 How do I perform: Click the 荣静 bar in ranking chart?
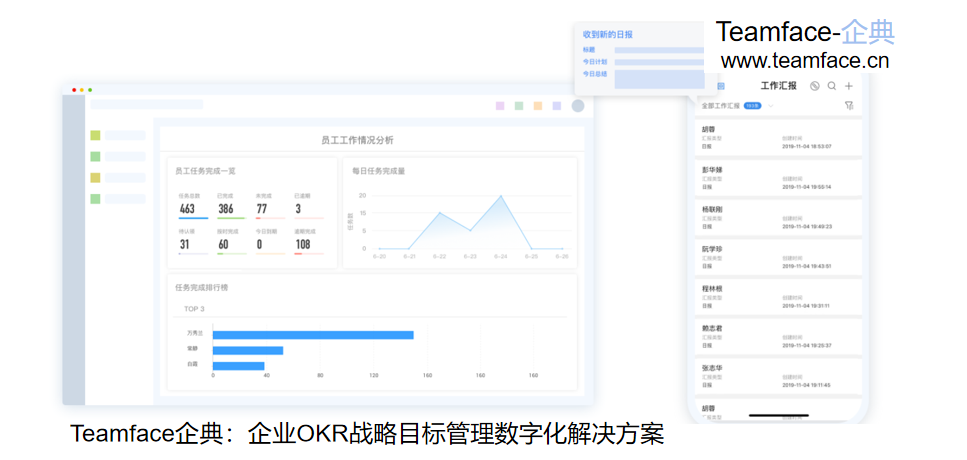point(248,350)
